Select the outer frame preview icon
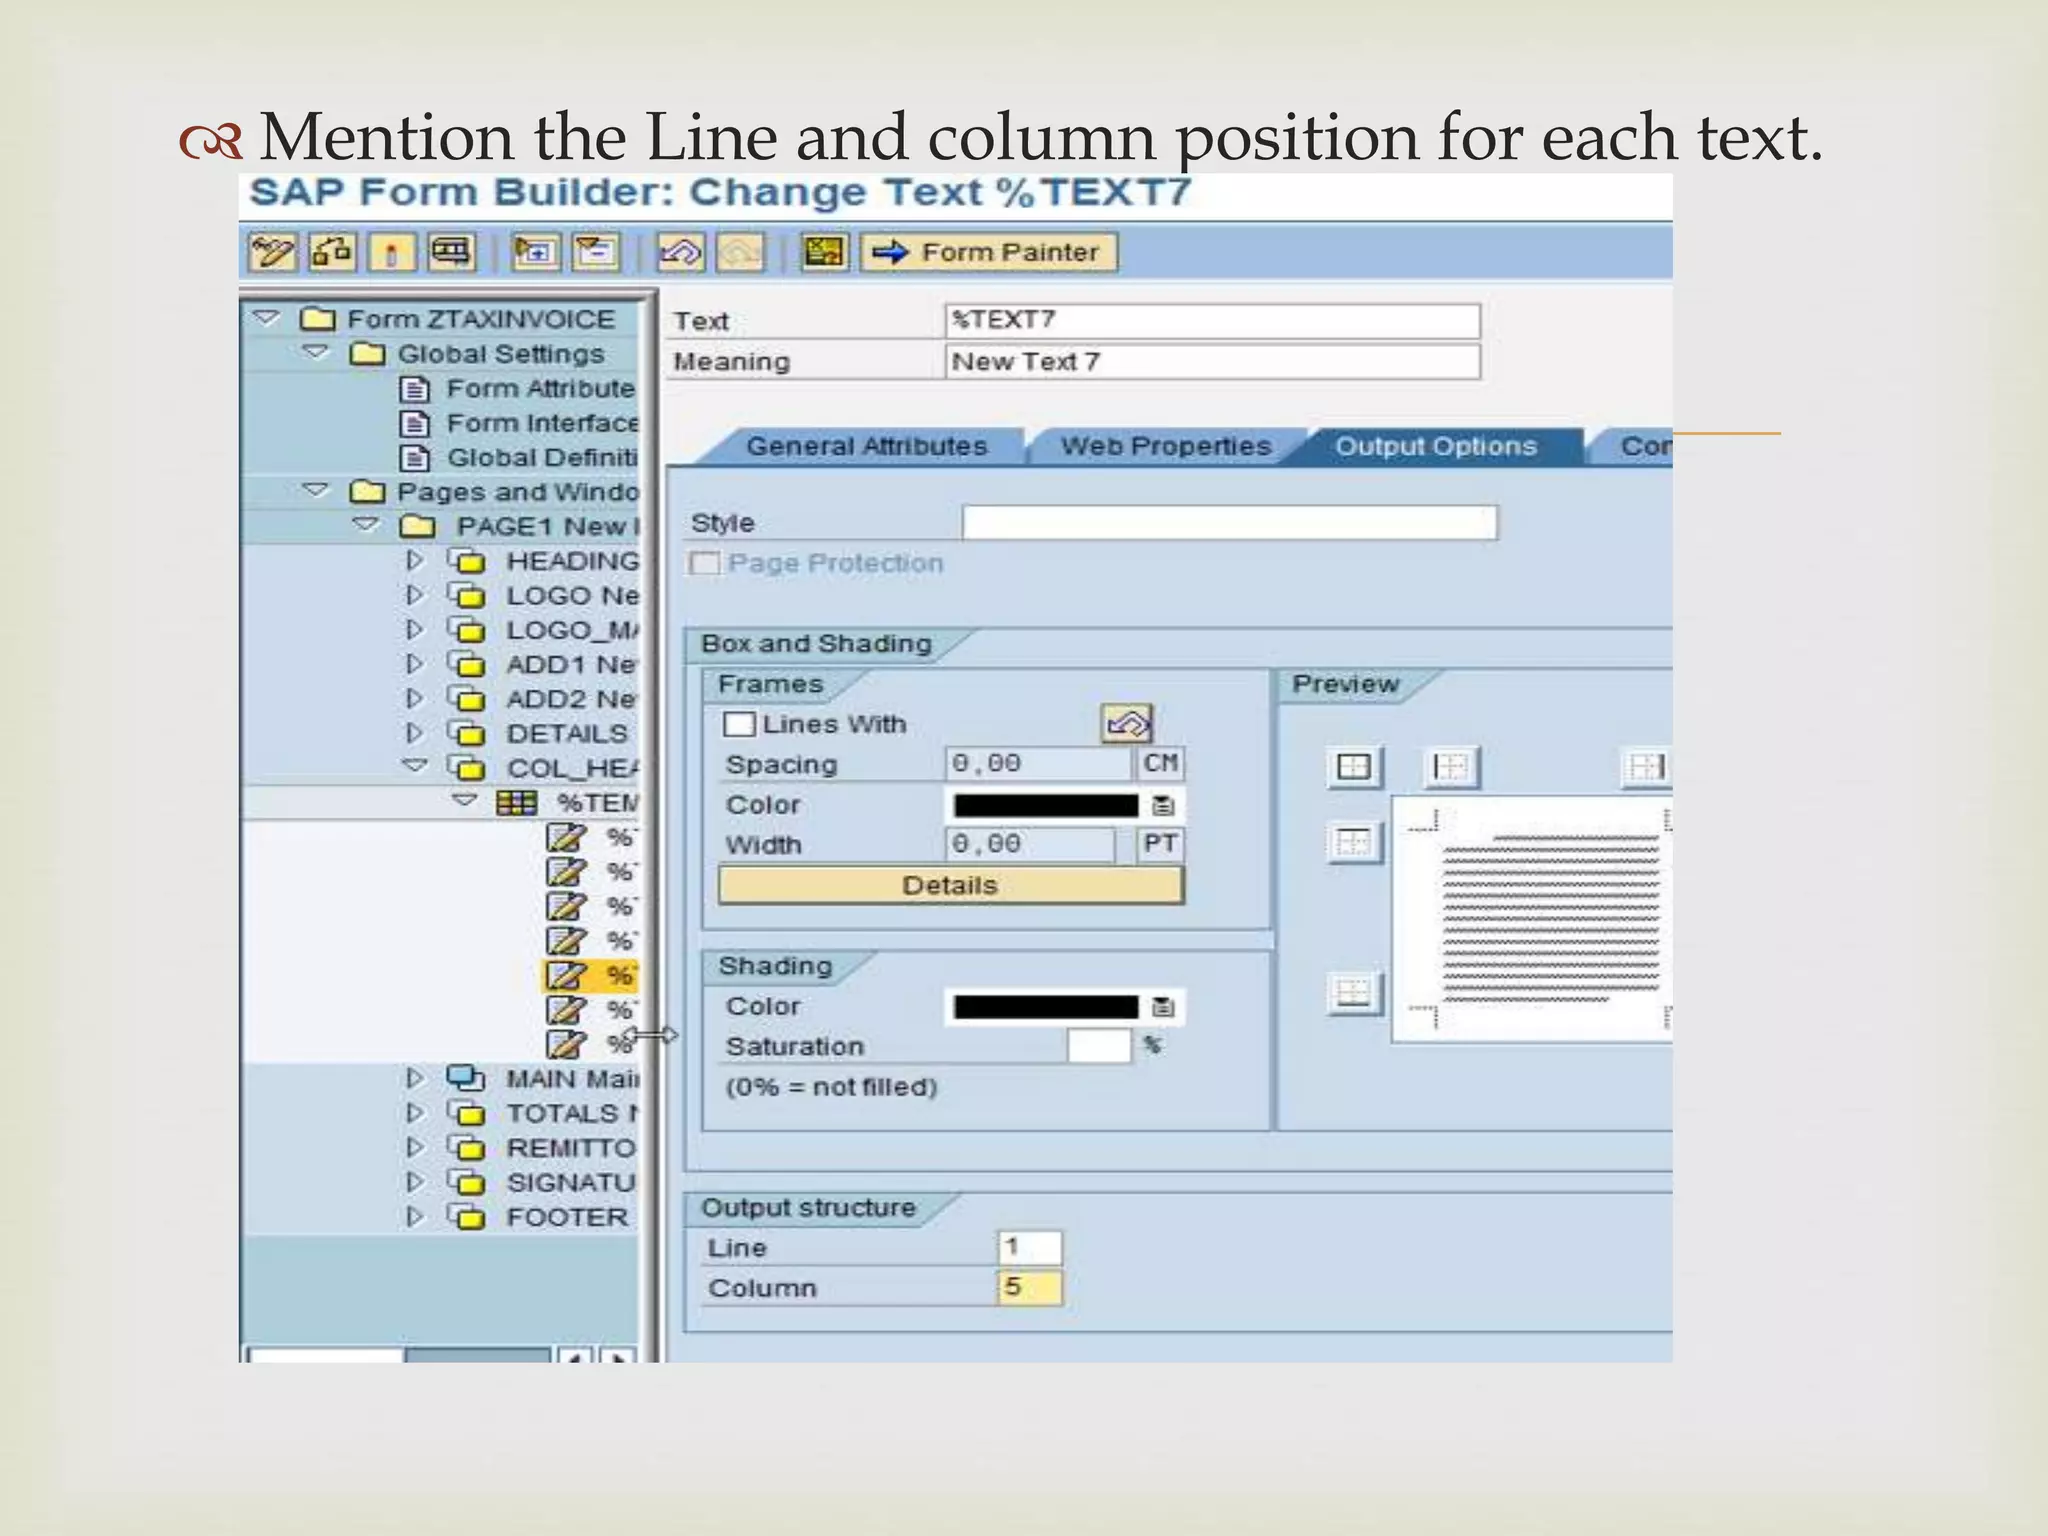Viewport: 2048px width, 1536px height. (x=1353, y=768)
